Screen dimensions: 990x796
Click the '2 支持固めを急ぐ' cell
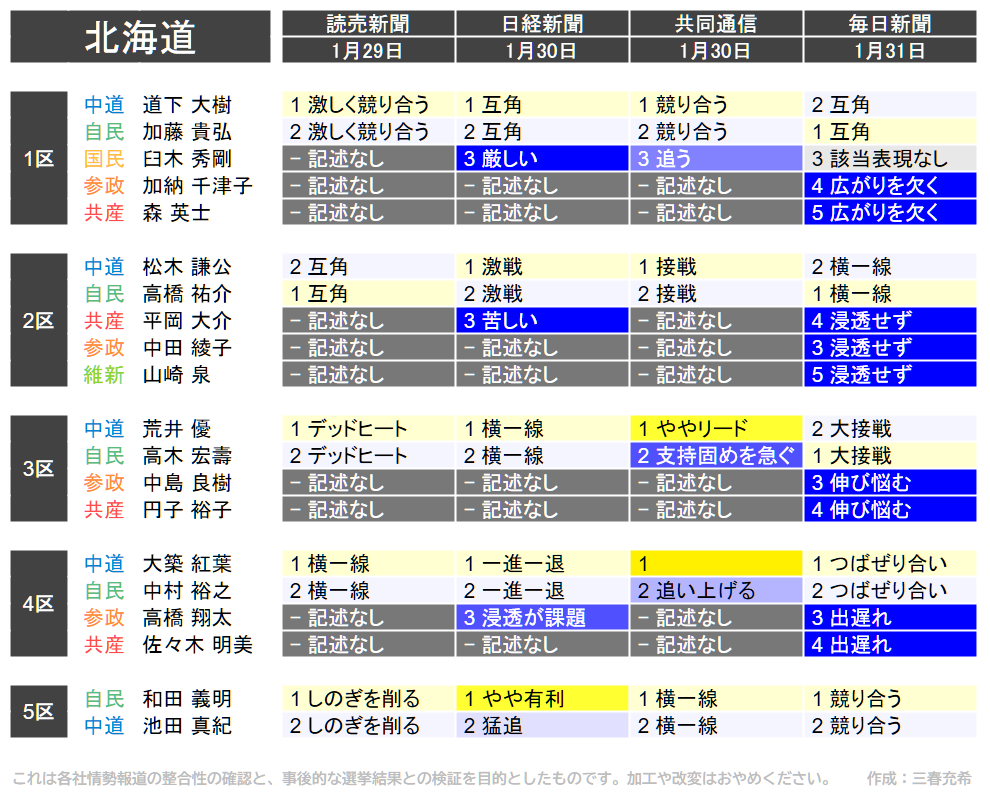coord(716,455)
